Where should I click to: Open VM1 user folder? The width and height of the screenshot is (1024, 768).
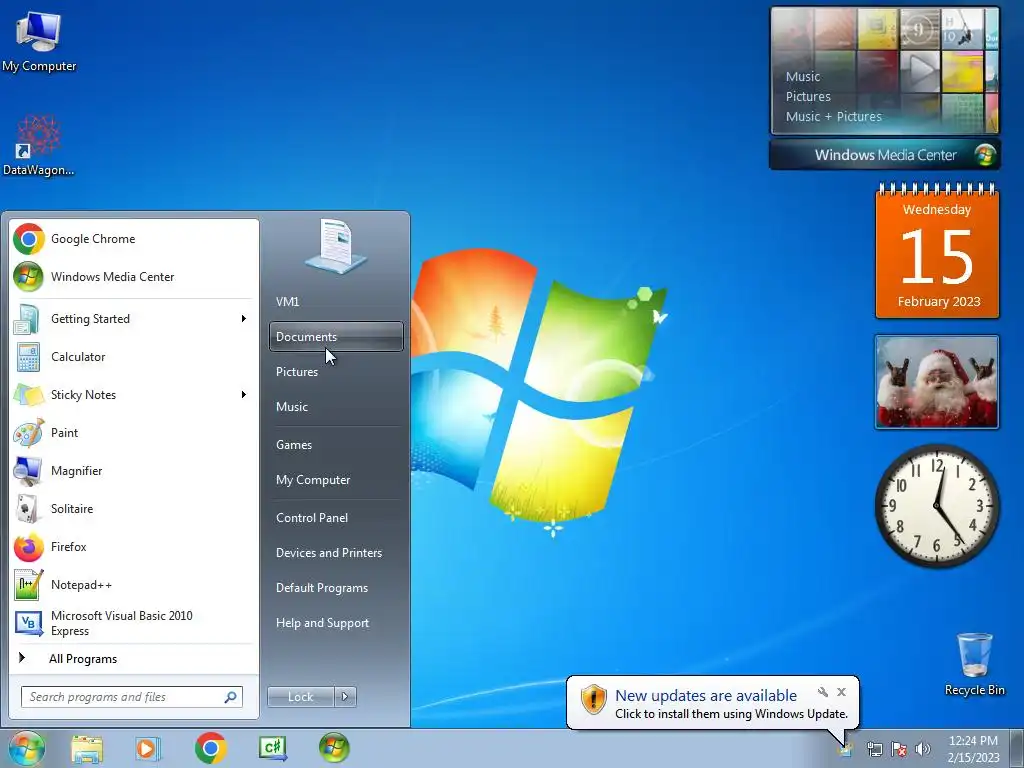click(x=336, y=302)
